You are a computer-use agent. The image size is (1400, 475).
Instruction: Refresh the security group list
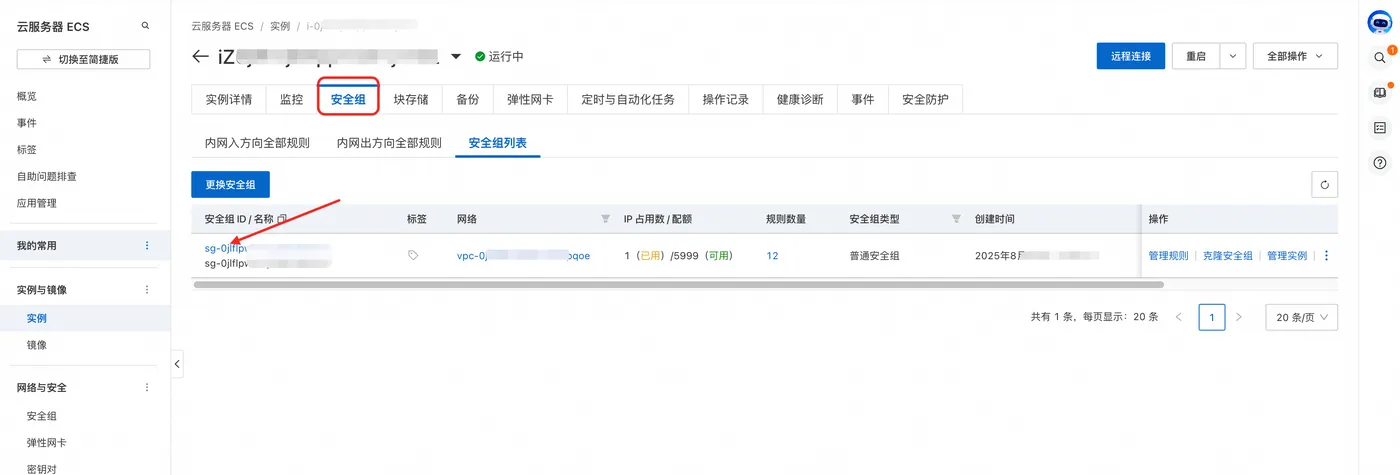pyautogui.click(x=1324, y=184)
